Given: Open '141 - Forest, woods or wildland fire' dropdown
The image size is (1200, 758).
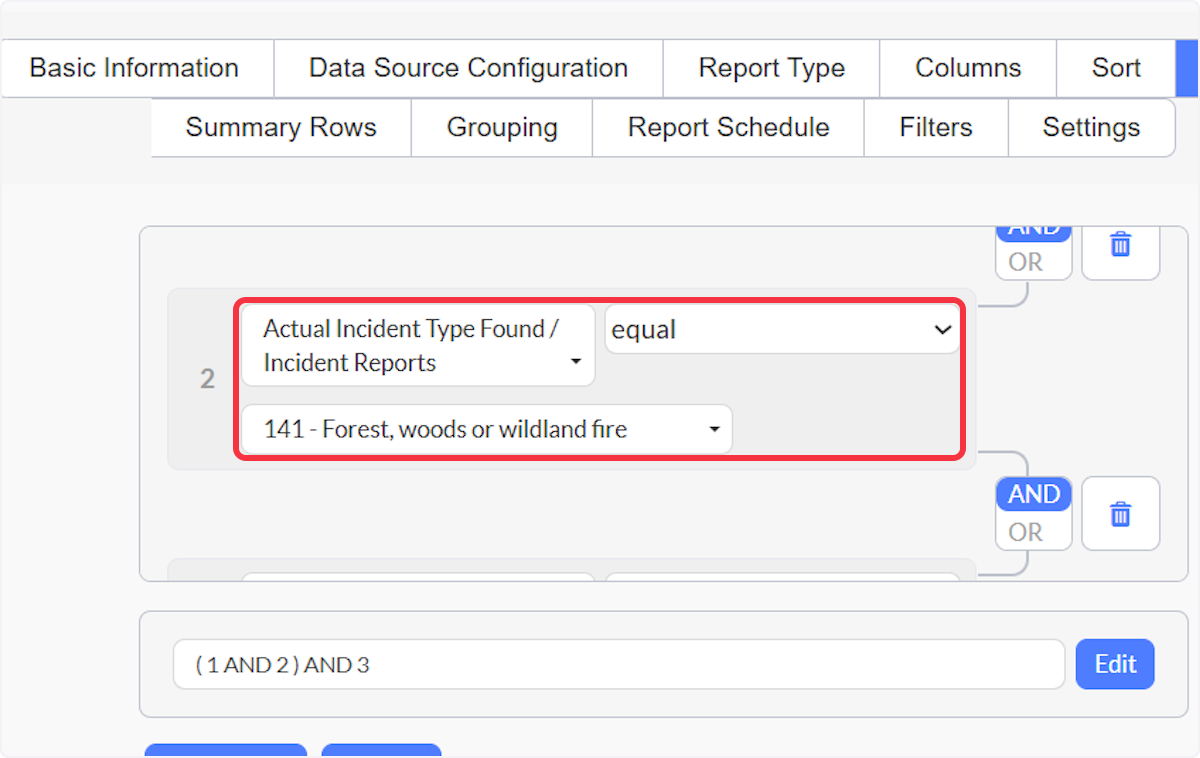Looking at the screenshot, I should pos(487,429).
